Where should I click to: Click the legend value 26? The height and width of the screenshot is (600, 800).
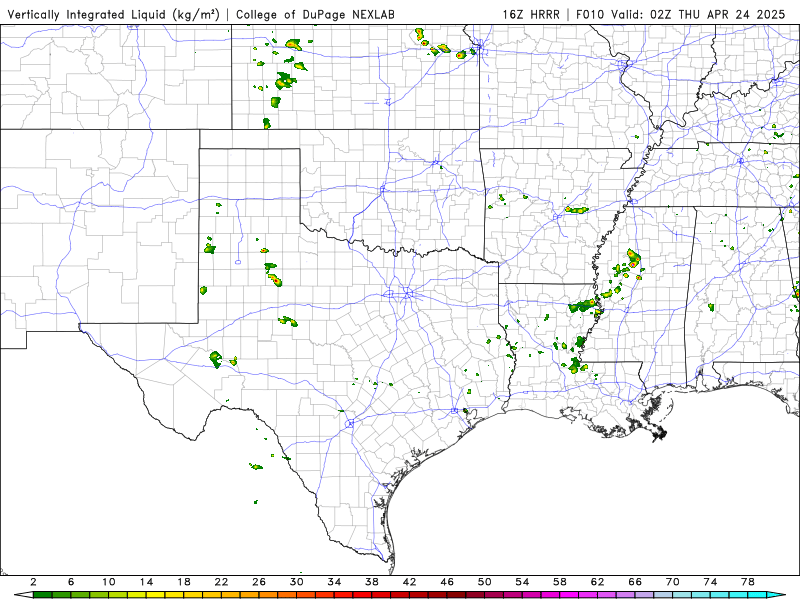pyautogui.click(x=259, y=582)
